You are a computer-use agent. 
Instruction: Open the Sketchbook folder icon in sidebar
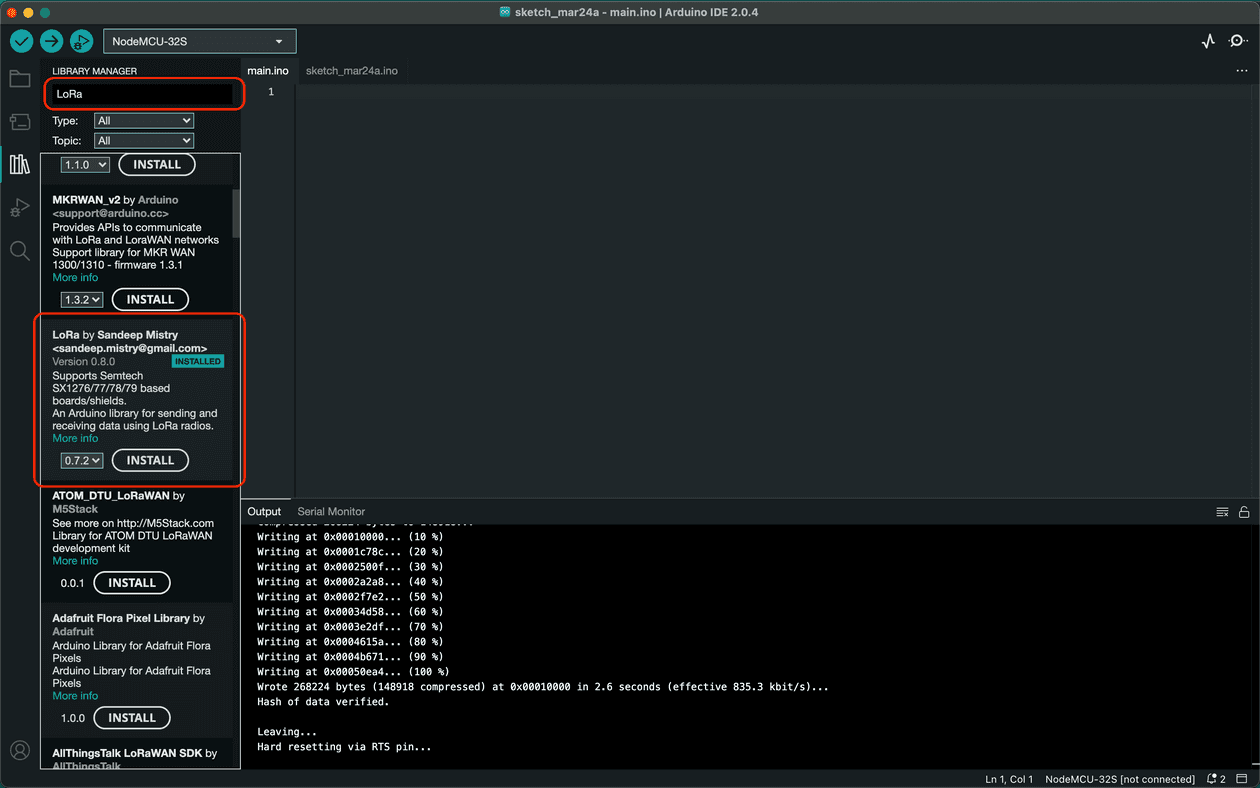click(x=20, y=79)
